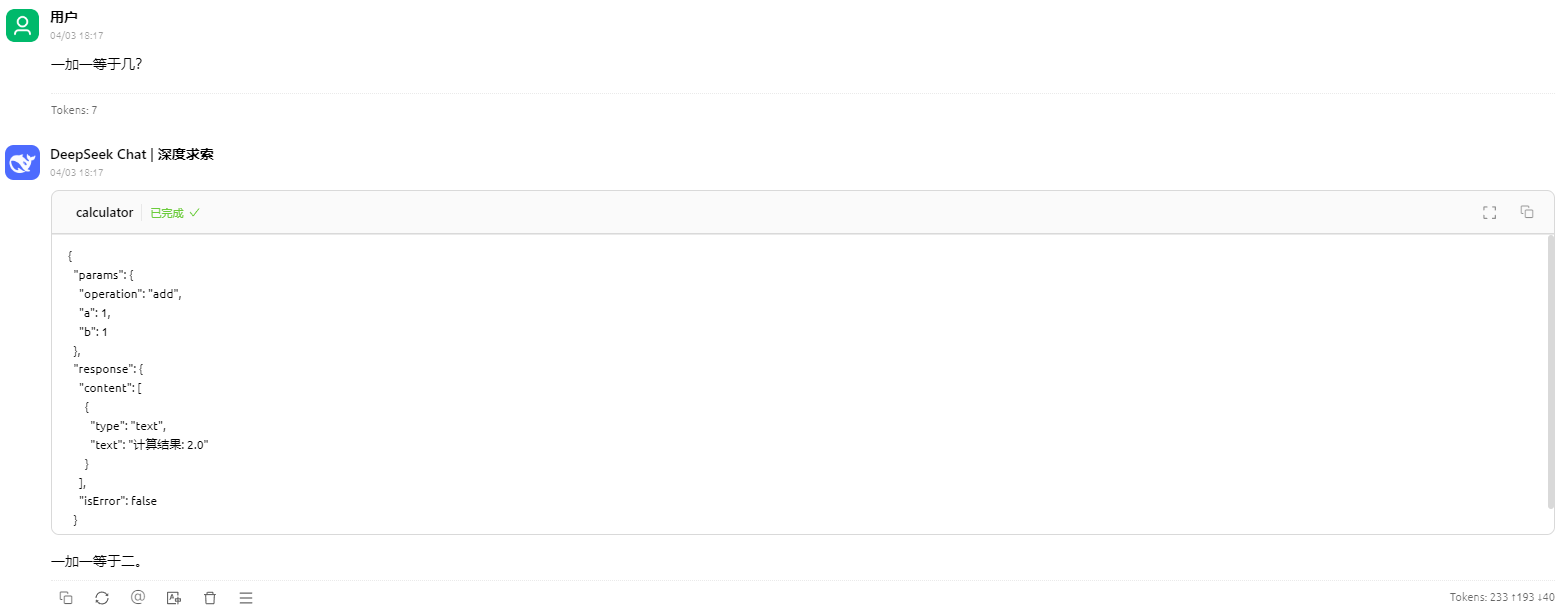Click the green user avatar
Screen dimensions: 1562x613
22,25
